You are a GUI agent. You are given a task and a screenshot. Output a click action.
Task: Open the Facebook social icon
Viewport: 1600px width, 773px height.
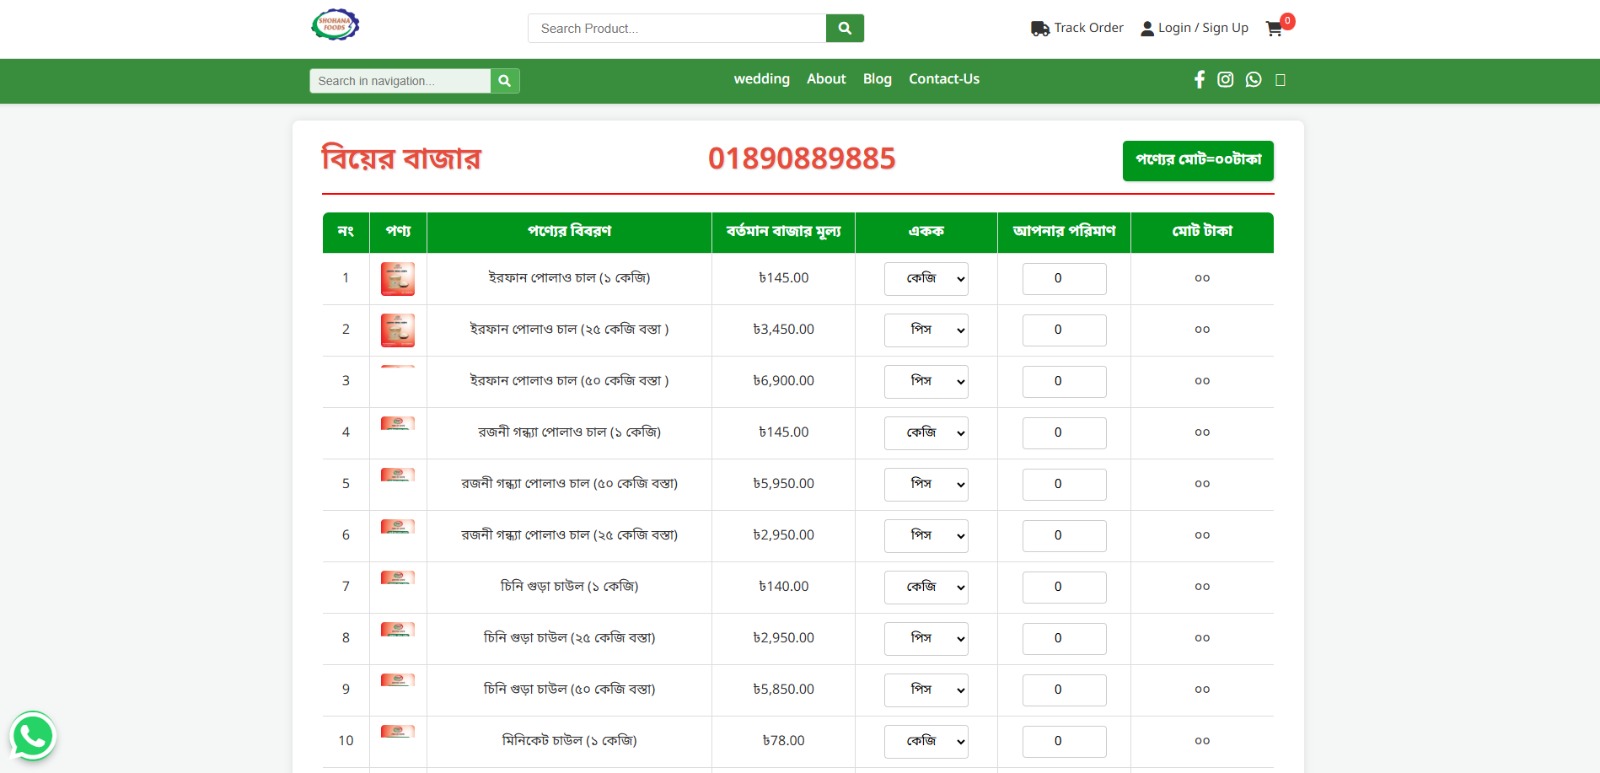[1199, 80]
